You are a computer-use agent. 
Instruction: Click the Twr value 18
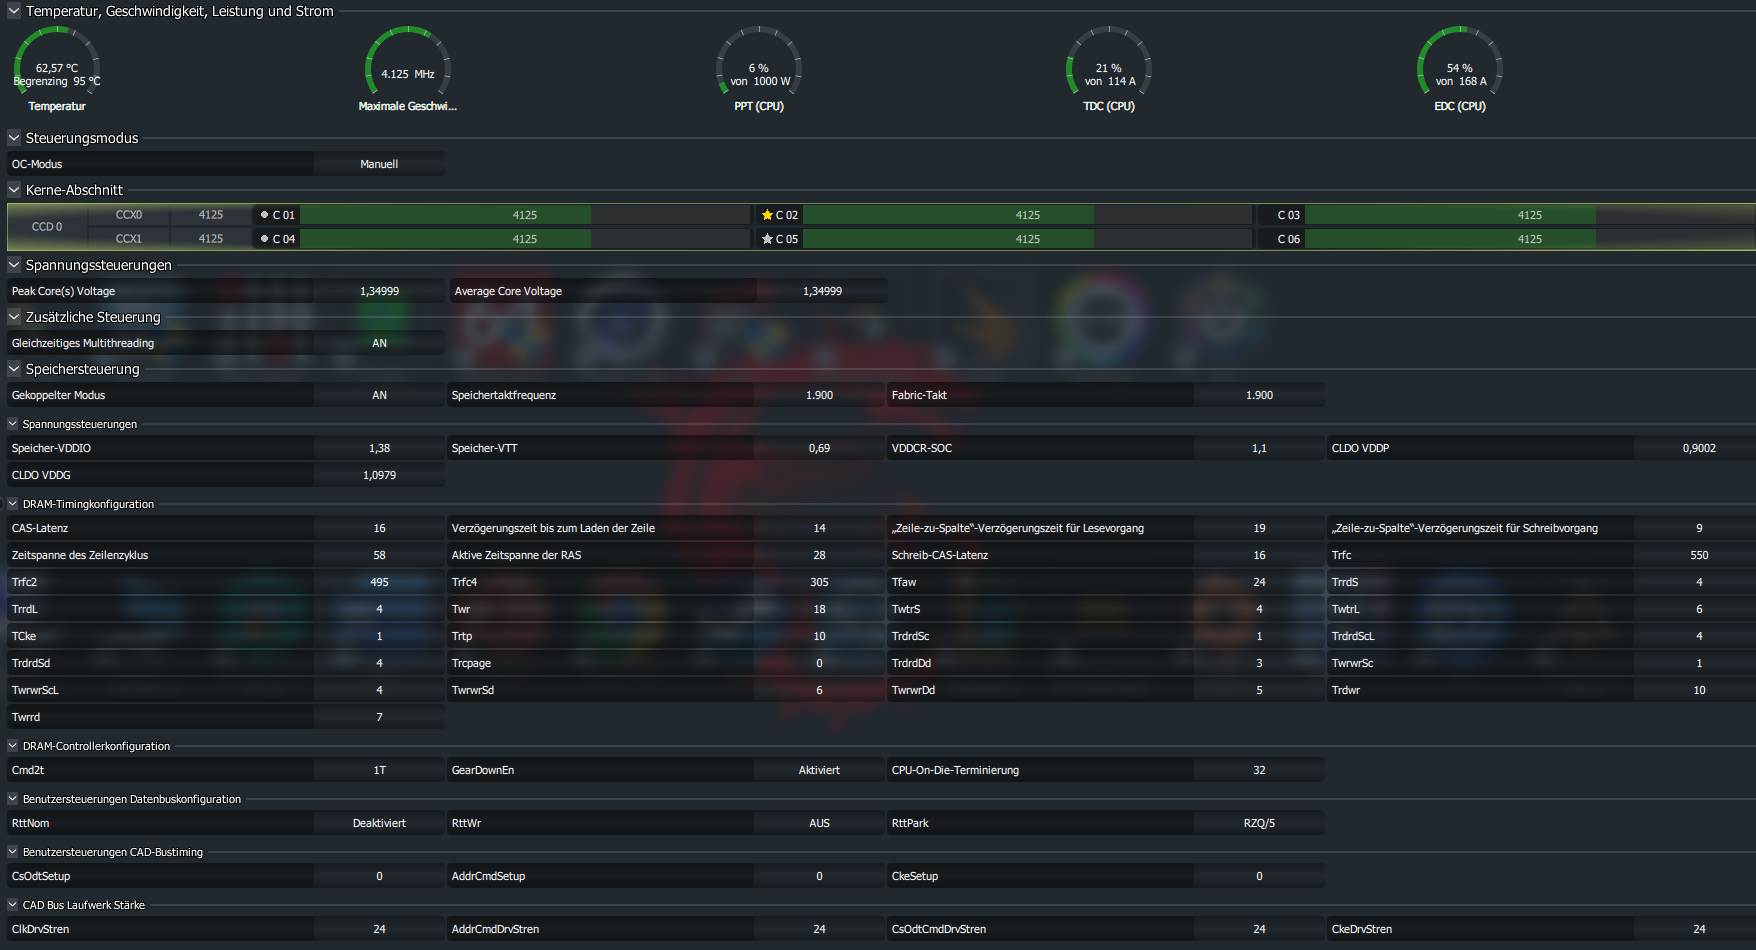click(x=819, y=609)
